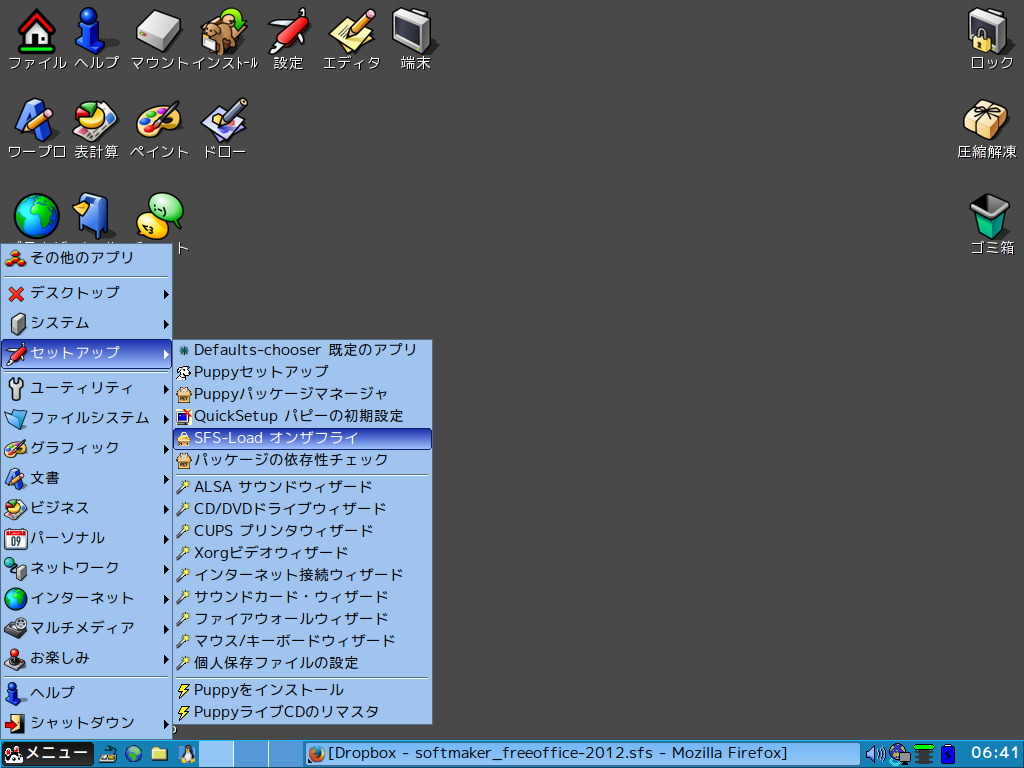Expand the シャットダウン submenu
The width and height of the screenshot is (1024, 768).
pyautogui.click(x=86, y=724)
